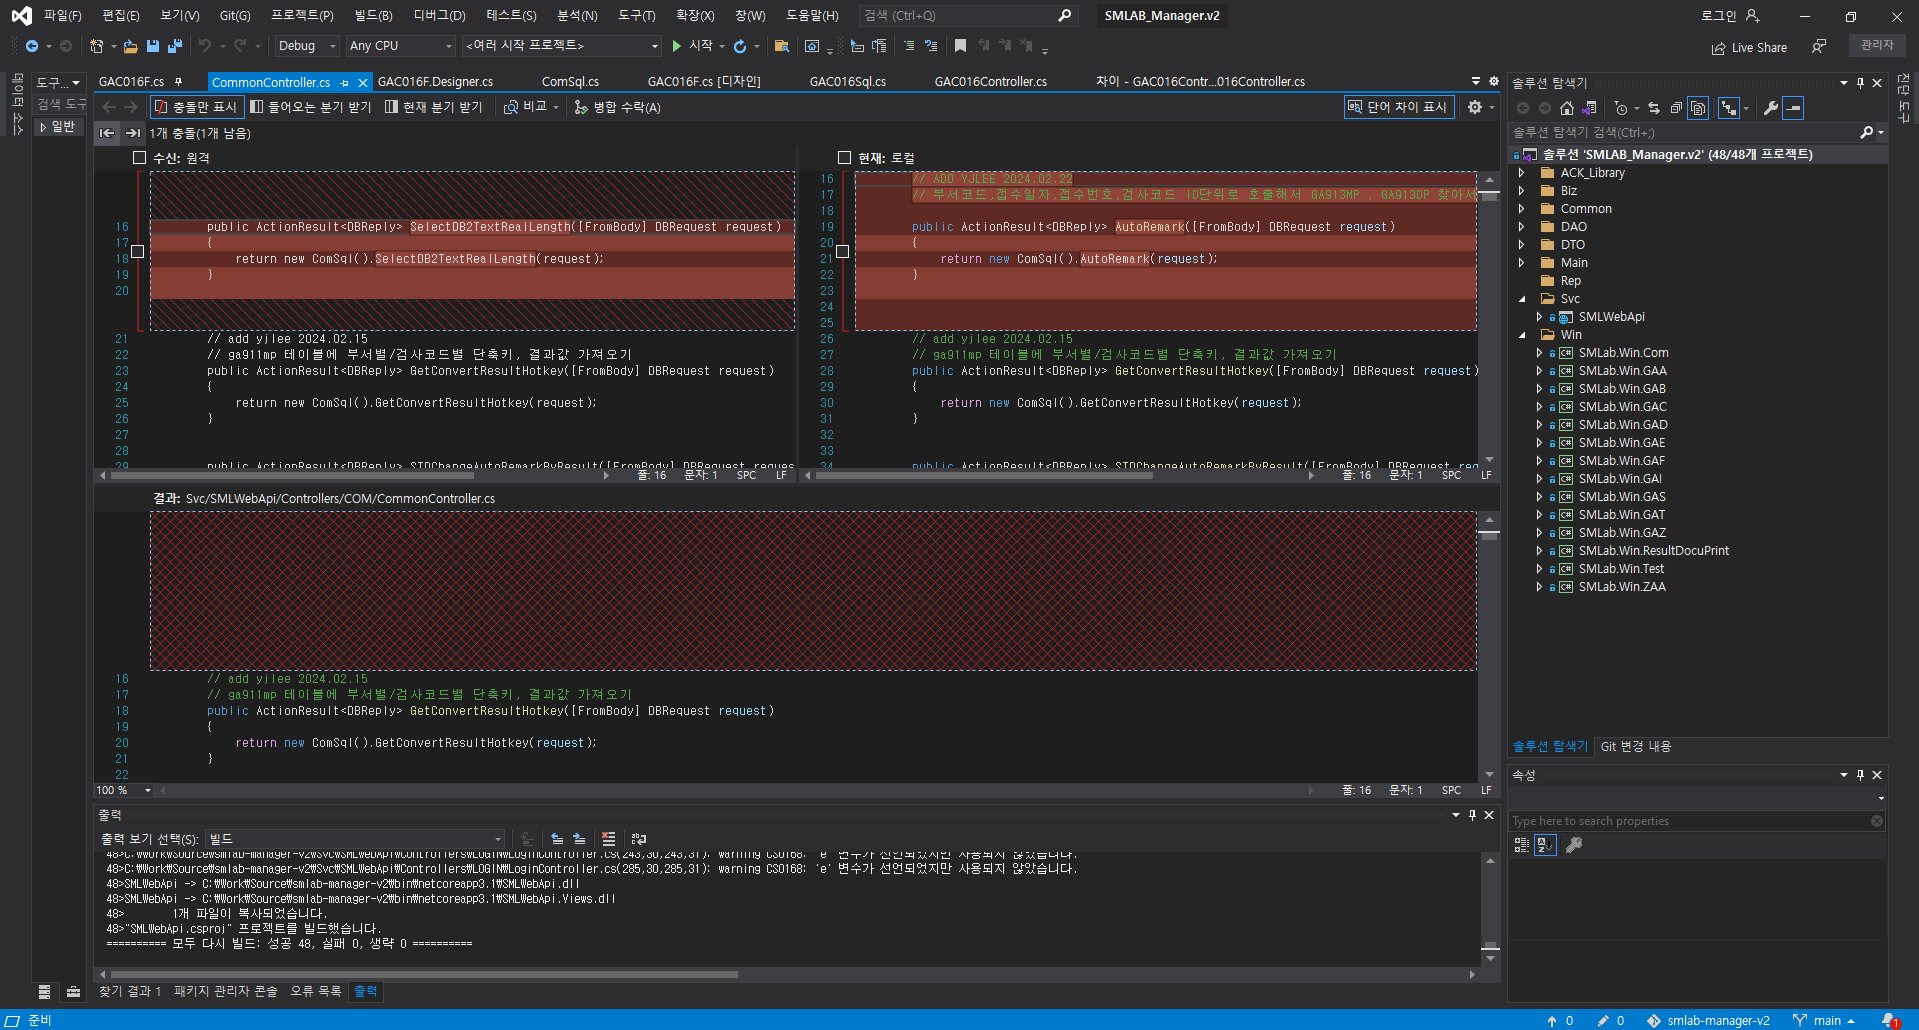Viewport: 1919px width, 1030px height.
Task: Click the Sync with Active Document icon
Action: pos(1653,108)
